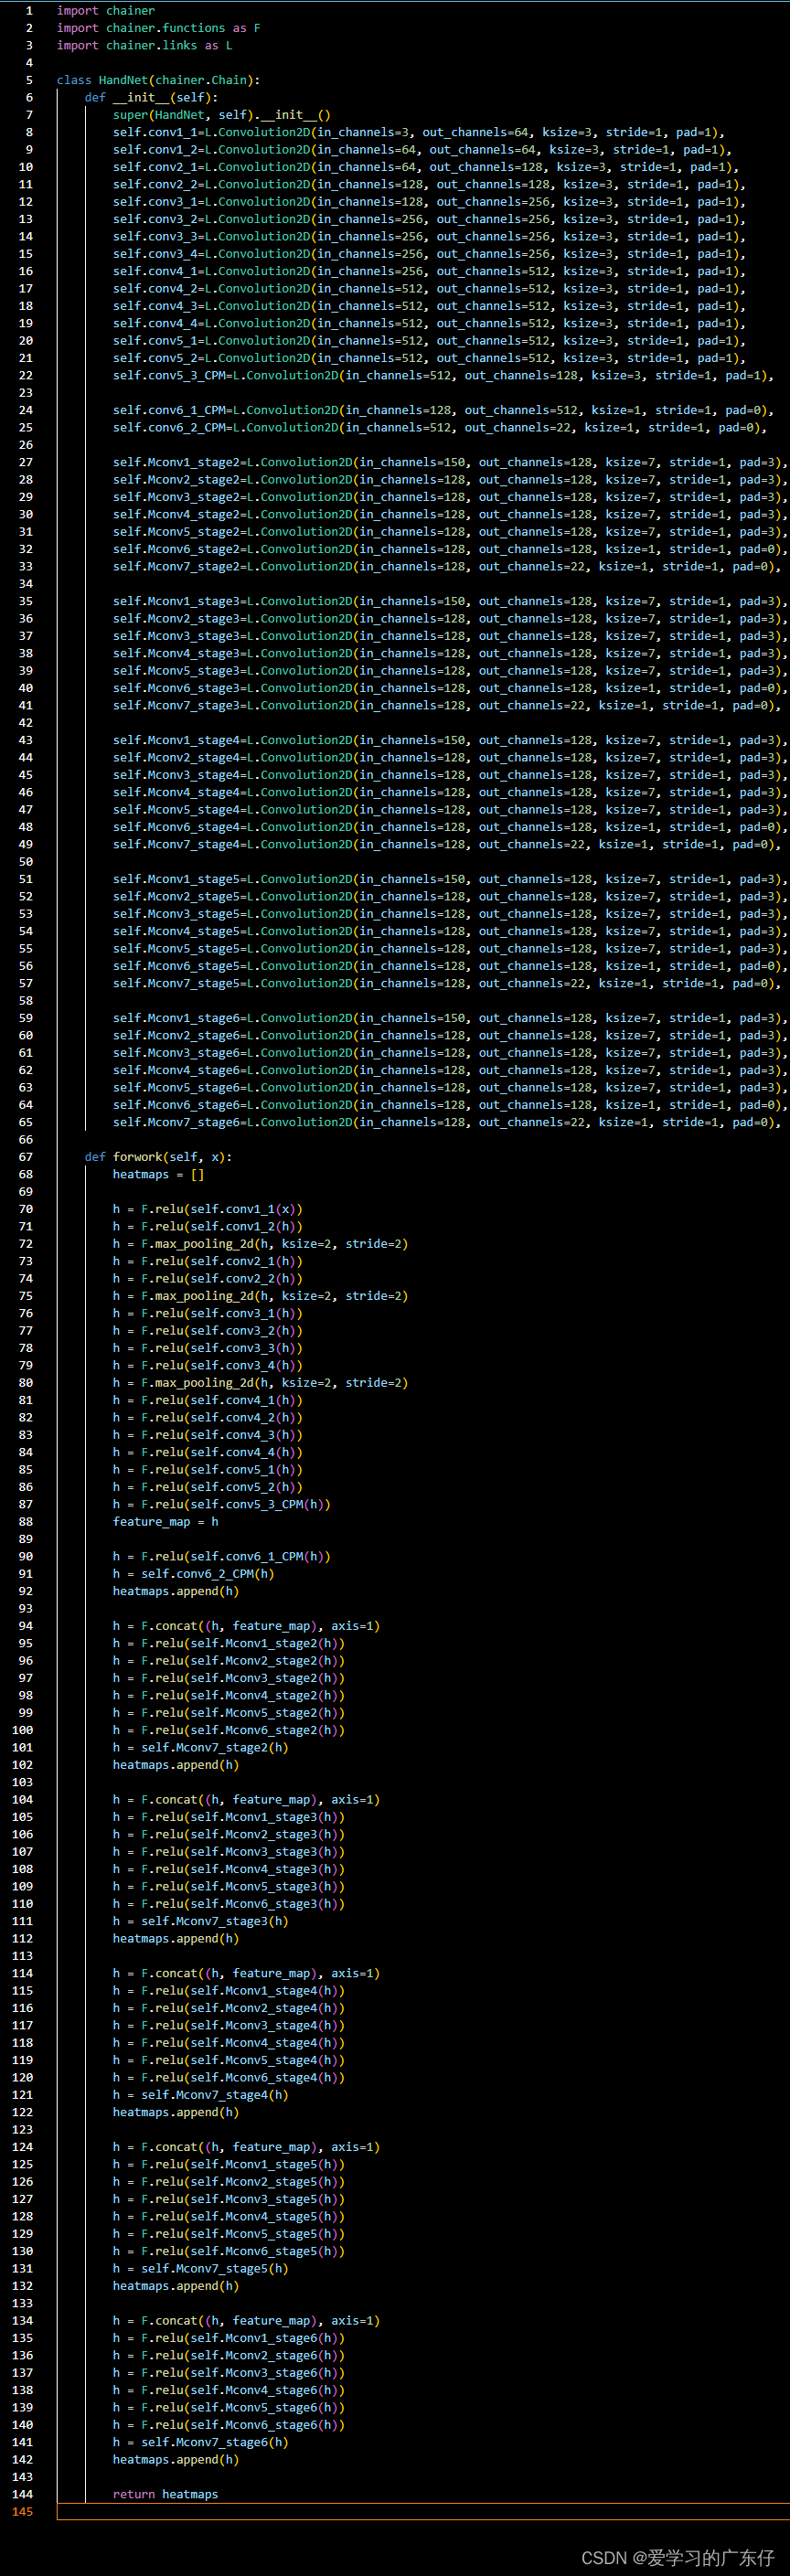Viewport: 790px width, 2576px height.
Task: Click 'h = F.relu(self.conv3_4(h))' line
Action: (x=207, y=1365)
